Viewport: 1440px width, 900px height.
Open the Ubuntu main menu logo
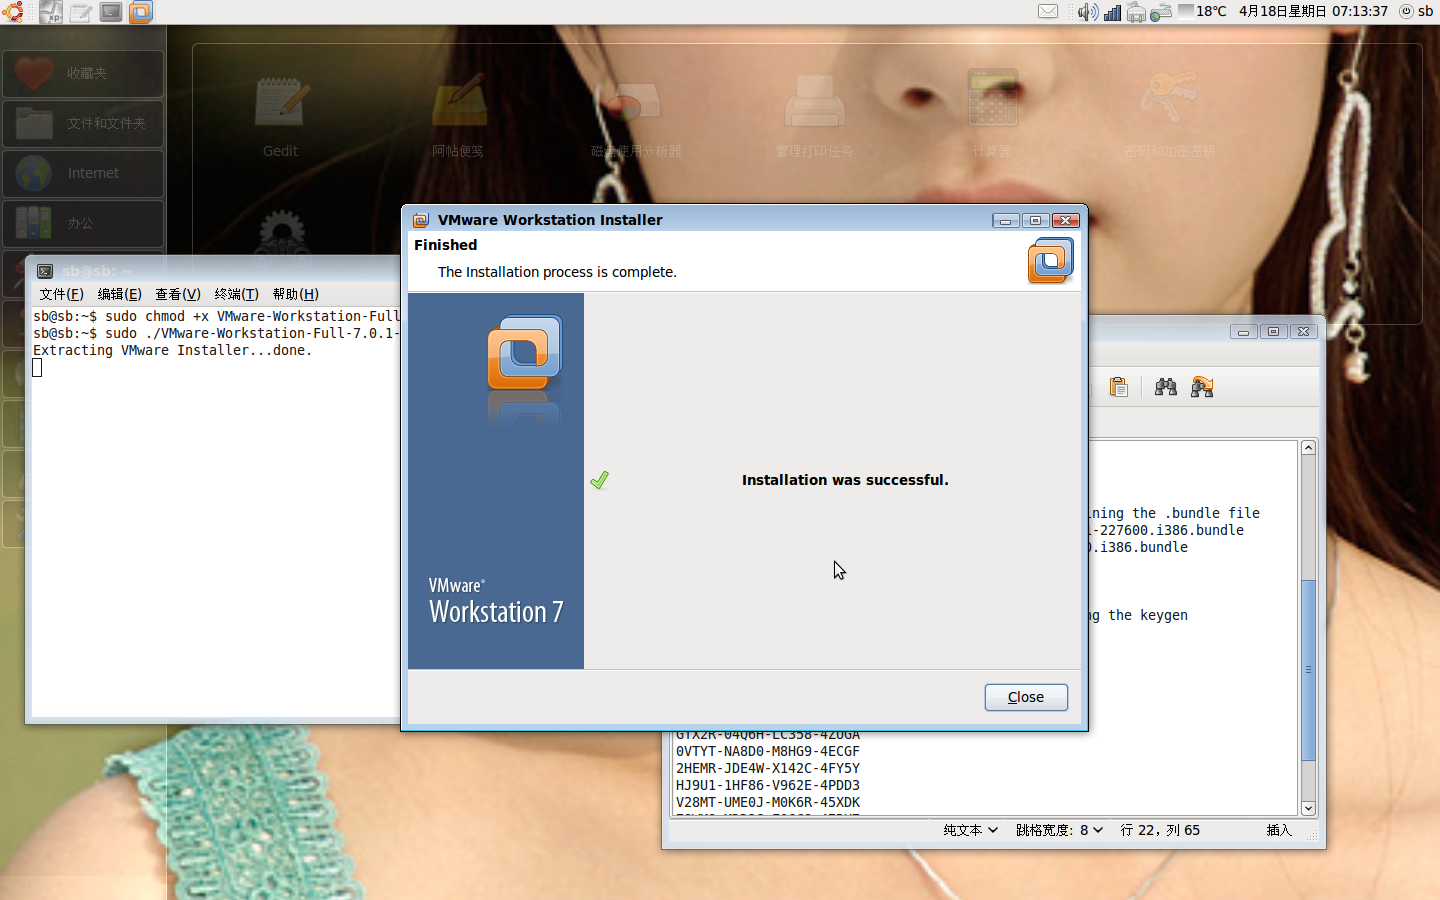[x=13, y=12]
